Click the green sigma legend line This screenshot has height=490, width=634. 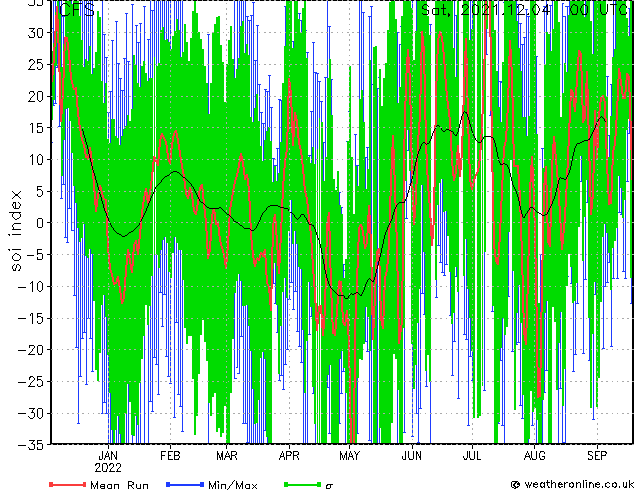click(x=303, y=484)
